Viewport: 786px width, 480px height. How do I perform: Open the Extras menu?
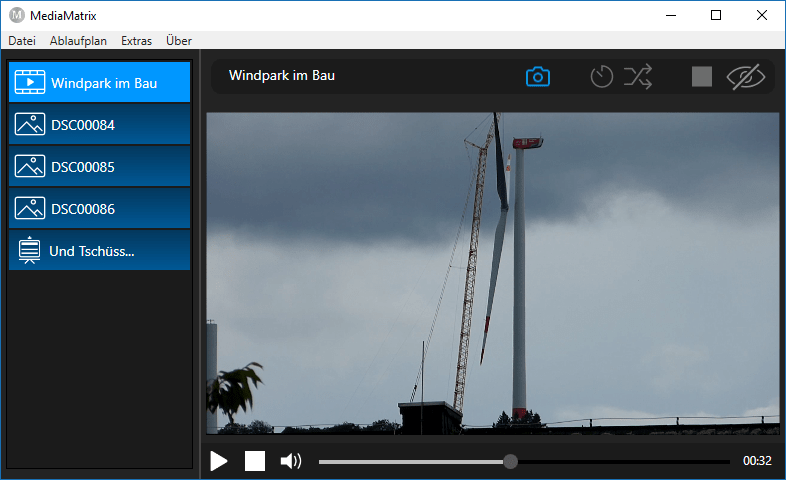pos(136,41)
